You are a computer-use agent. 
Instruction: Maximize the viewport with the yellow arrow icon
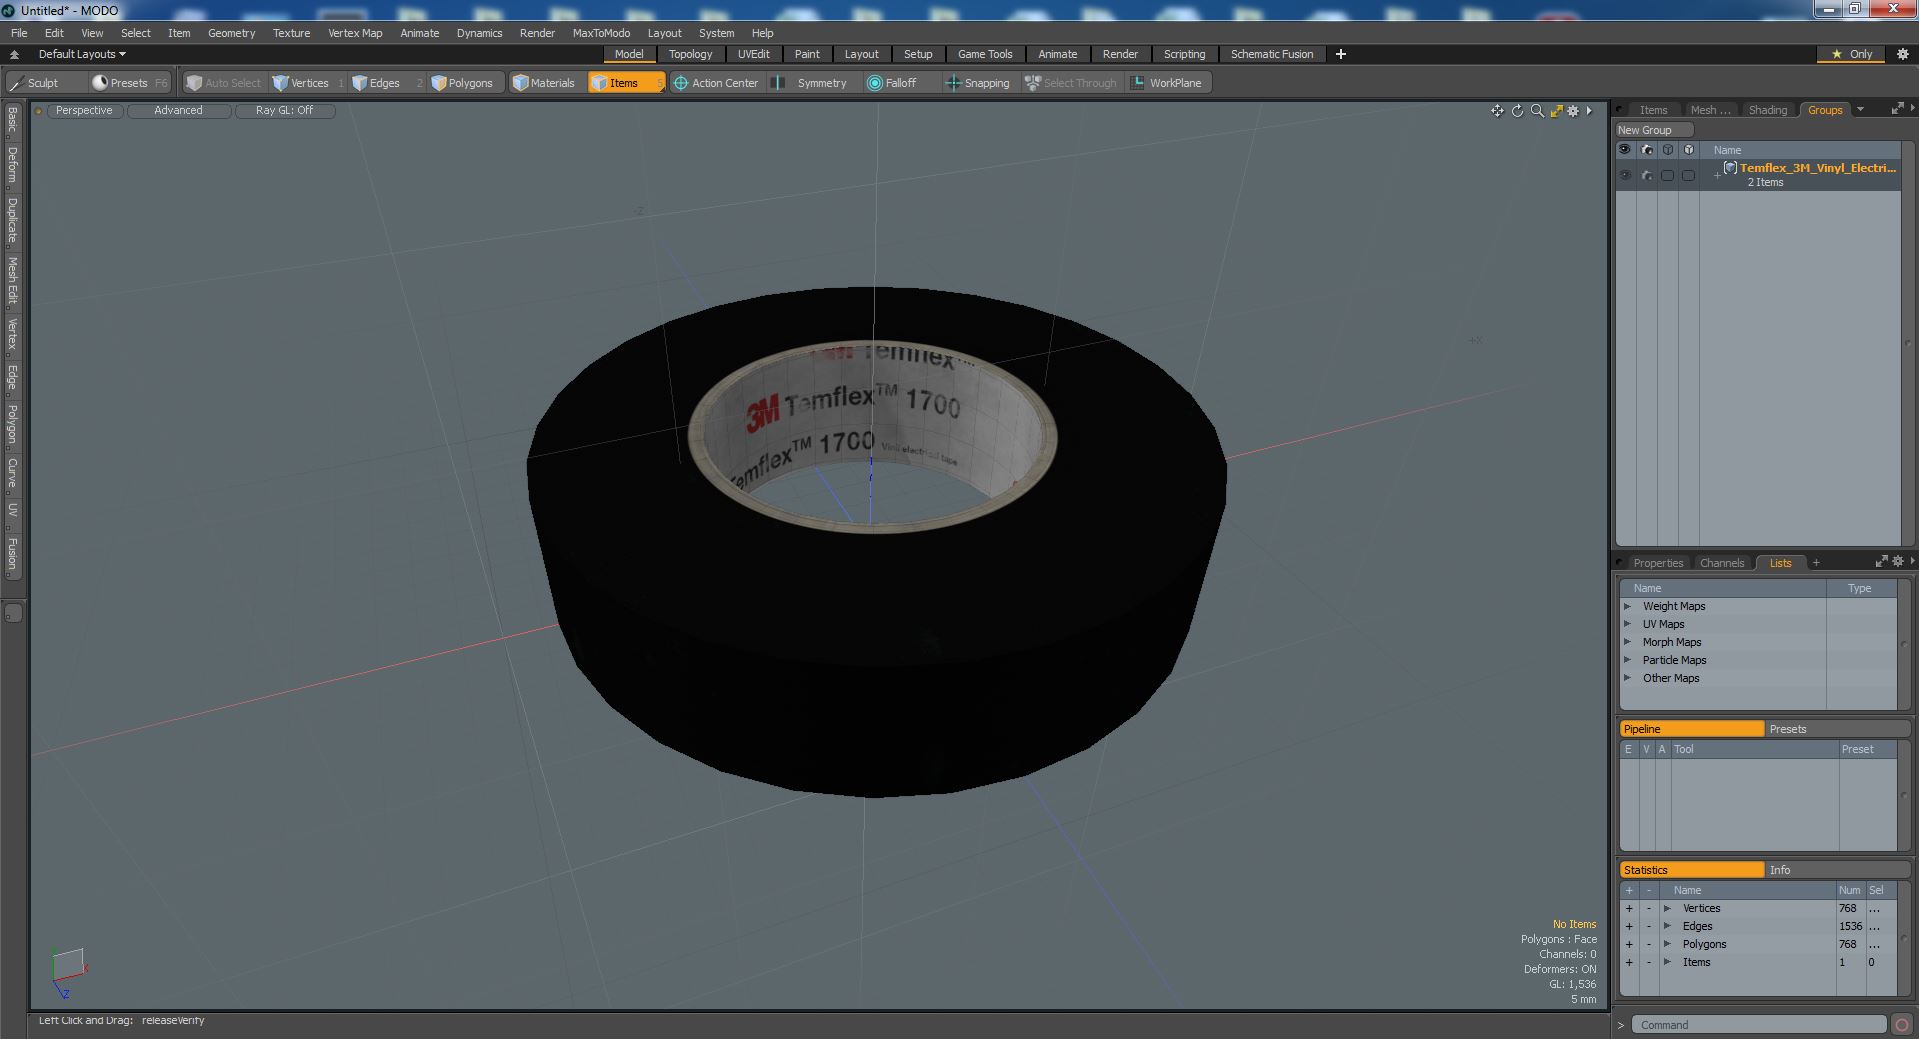[x=1556, y=111]
